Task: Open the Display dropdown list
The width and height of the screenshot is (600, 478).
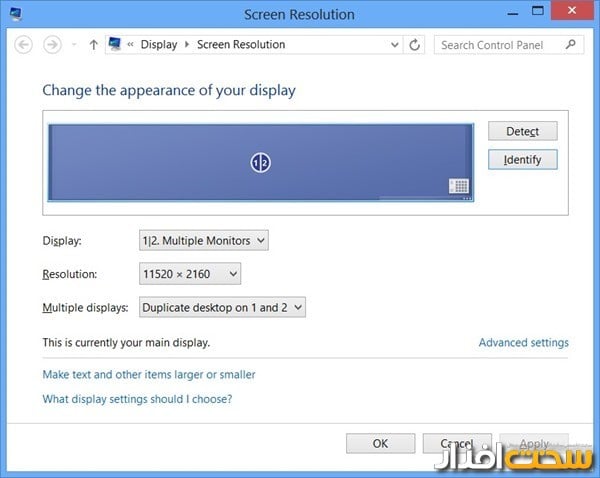Action: pyautogui.click(x=203, y=240)
